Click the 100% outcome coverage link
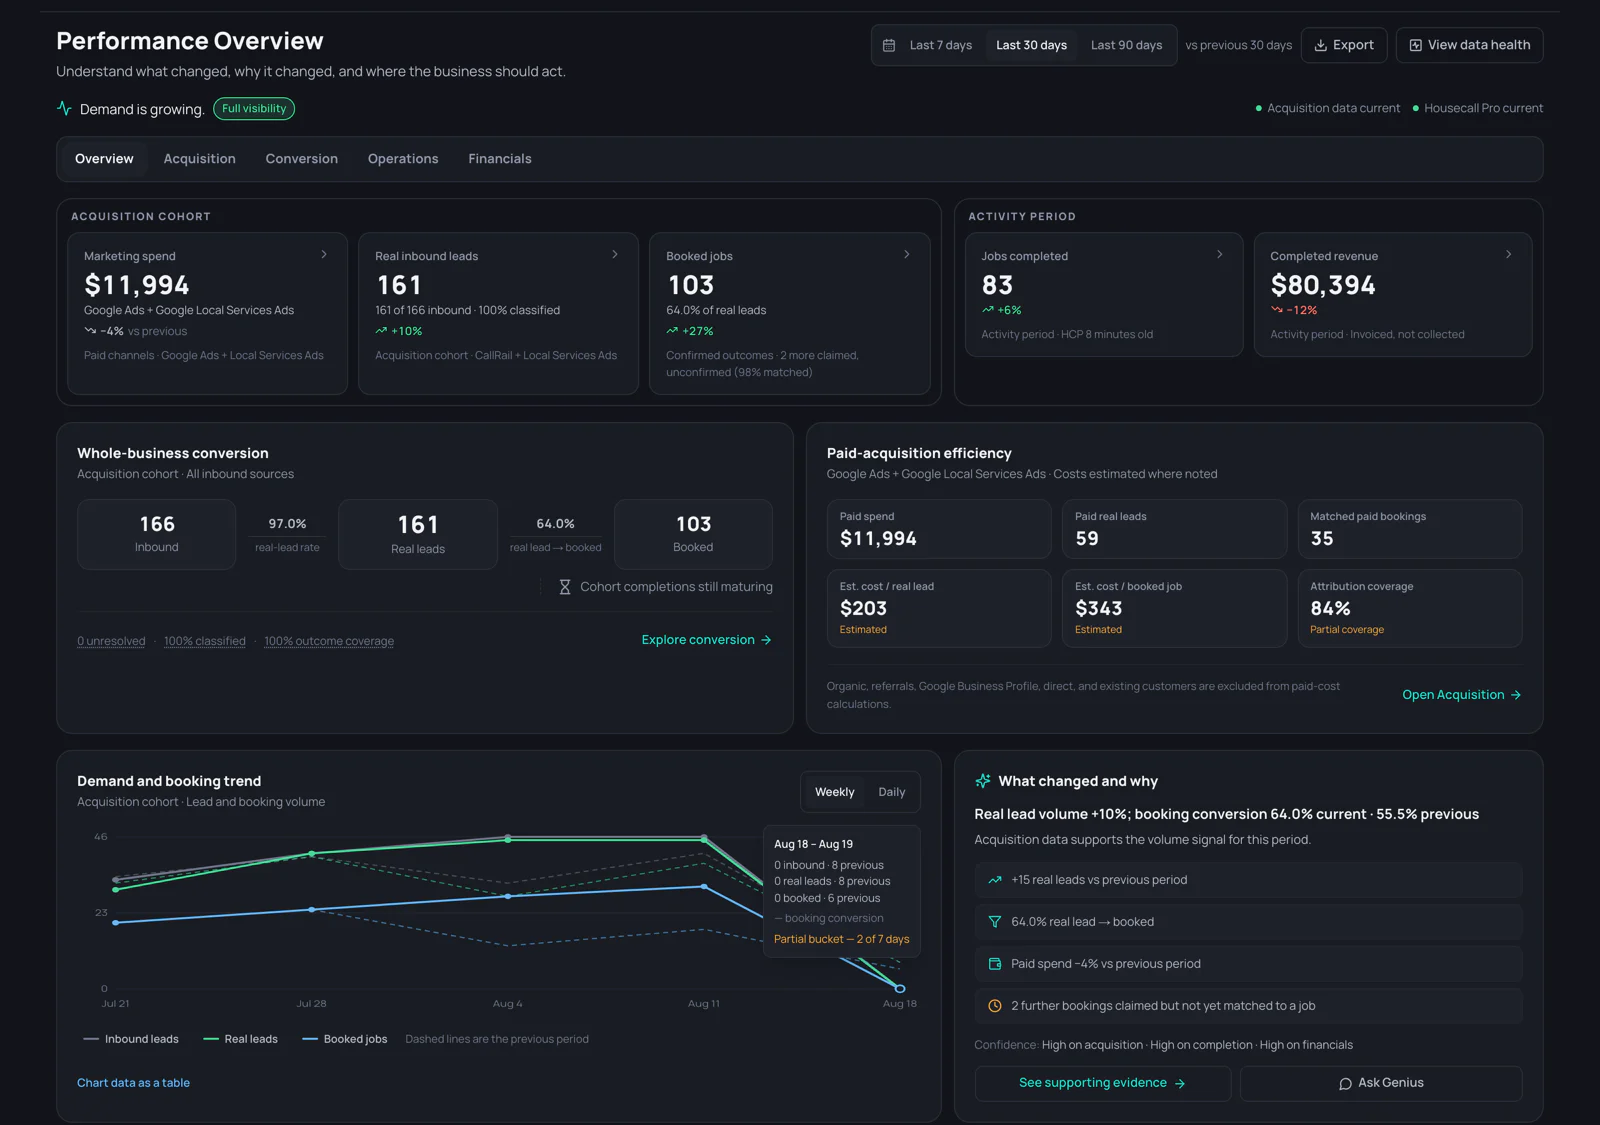1600x1125 pixels. click(x=329, y=641)
